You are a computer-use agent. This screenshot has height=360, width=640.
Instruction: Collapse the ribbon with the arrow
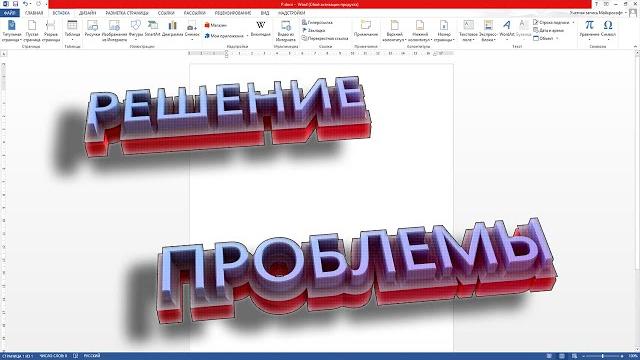[635, 47]
